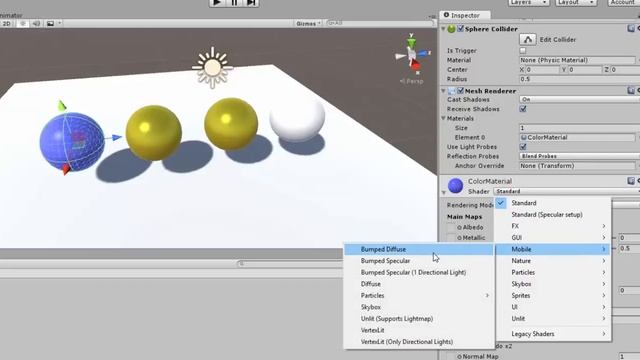Open the Nature shader submenu
This screenshot has width=640, height=360.
[x=553, y=261]
